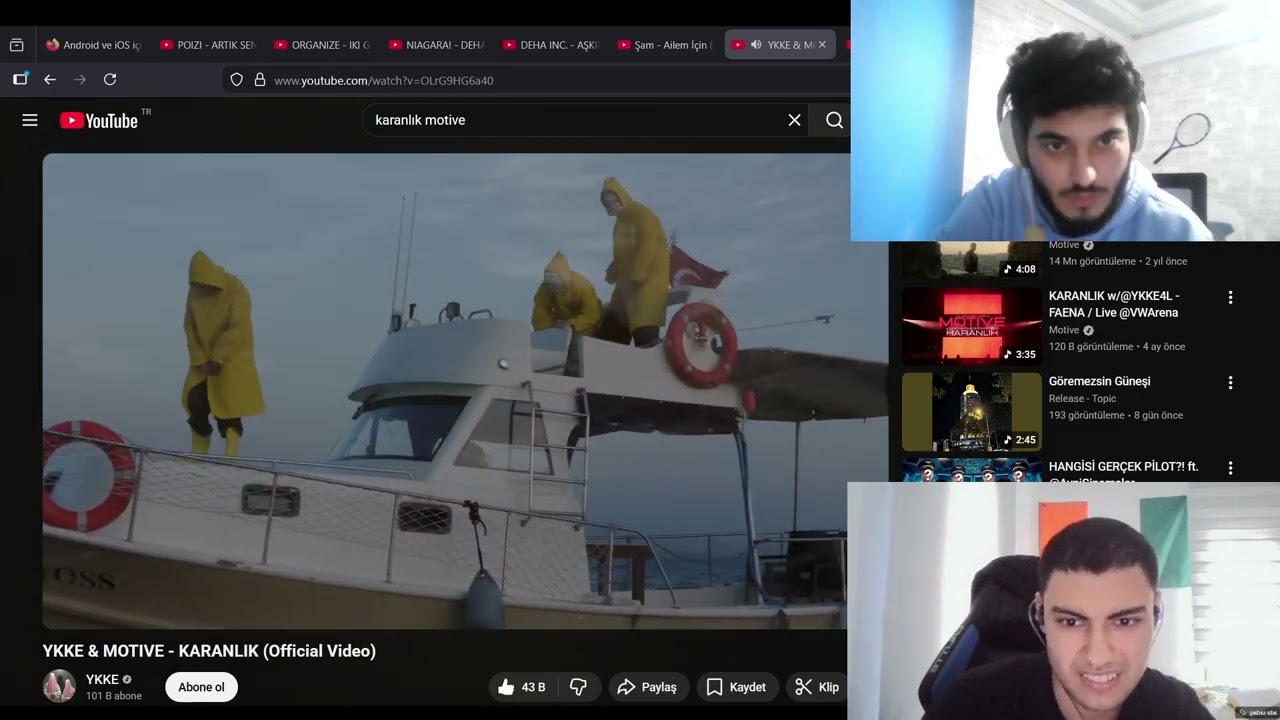Click the '101 B abone' subscriber count
Screen dimensions: 1280x720
[x=114, y=696]
